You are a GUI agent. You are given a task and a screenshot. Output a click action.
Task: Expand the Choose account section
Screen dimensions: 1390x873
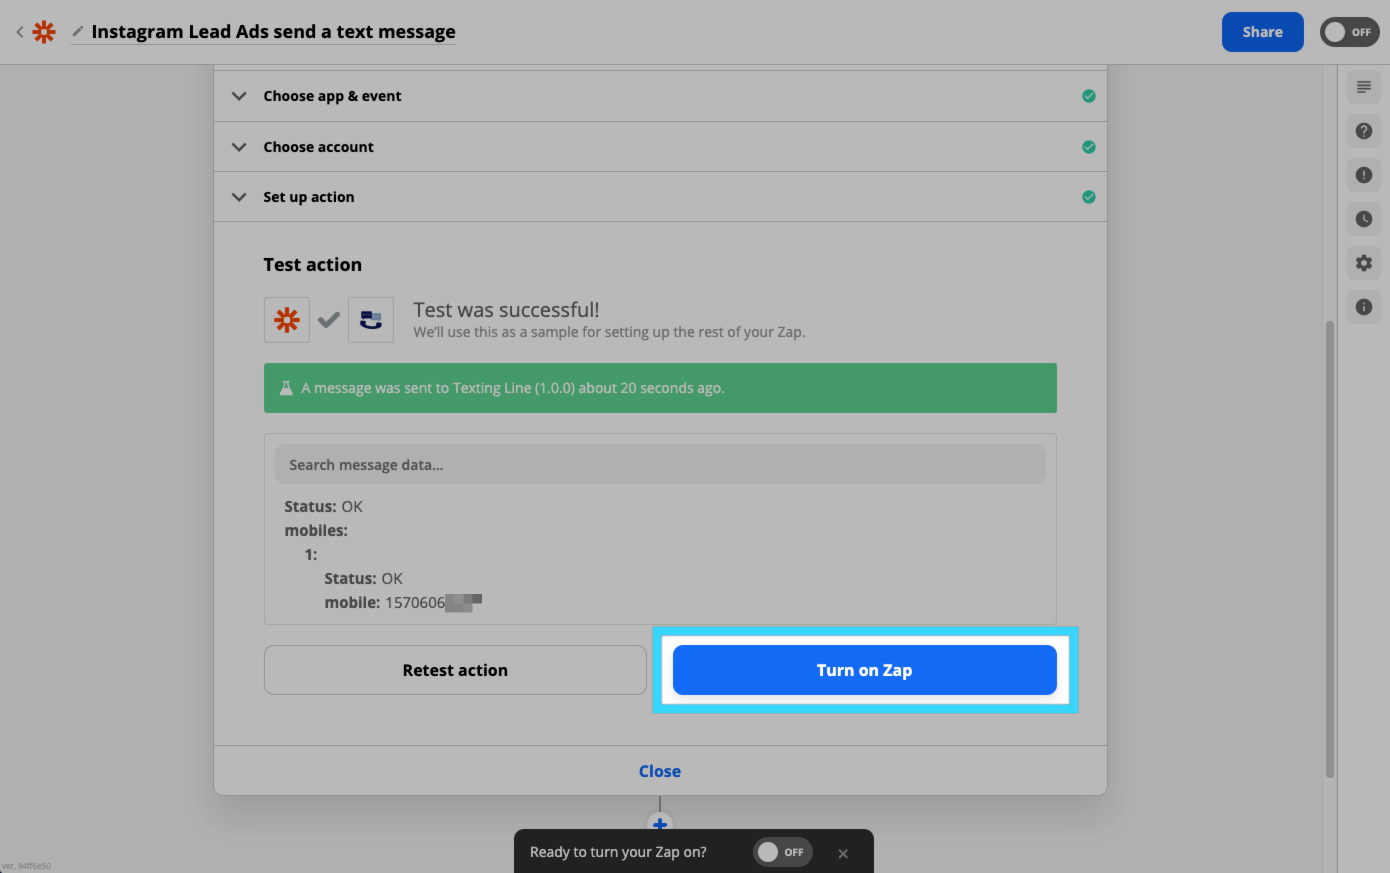point(660,147)
